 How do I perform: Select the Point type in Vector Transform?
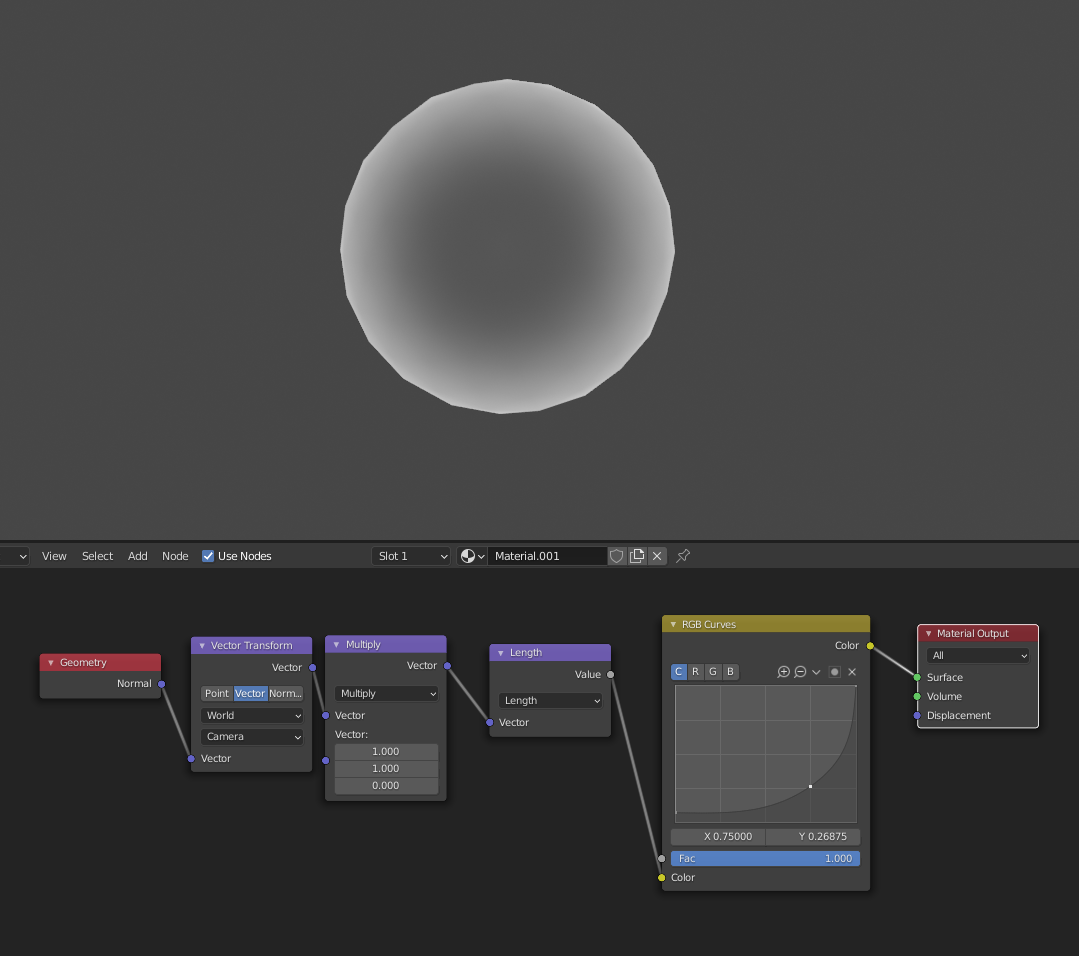pyautogui.click(x=217, y=694)
